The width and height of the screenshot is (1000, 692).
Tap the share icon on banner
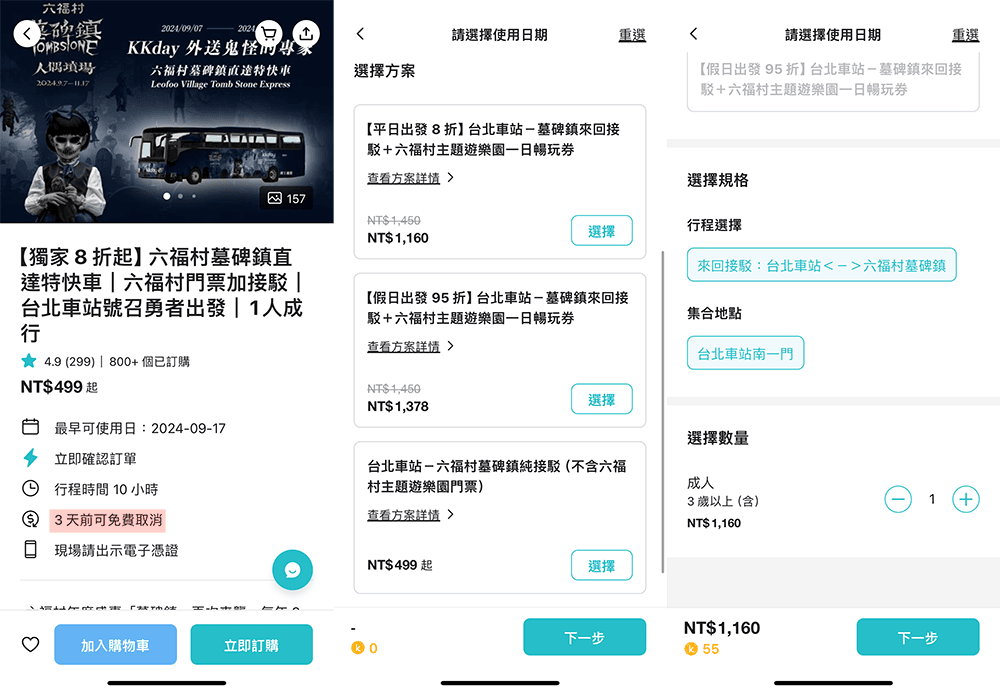point(306,33)
